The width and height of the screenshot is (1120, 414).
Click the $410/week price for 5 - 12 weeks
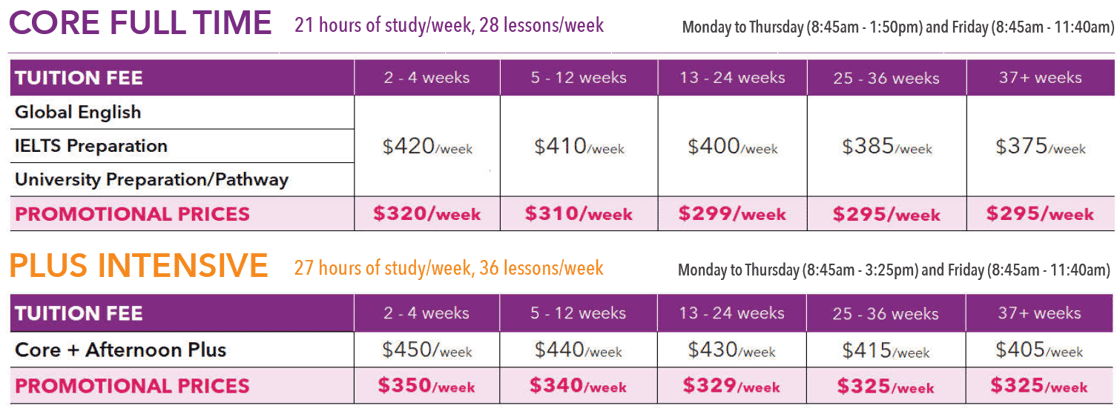(579, 147)
